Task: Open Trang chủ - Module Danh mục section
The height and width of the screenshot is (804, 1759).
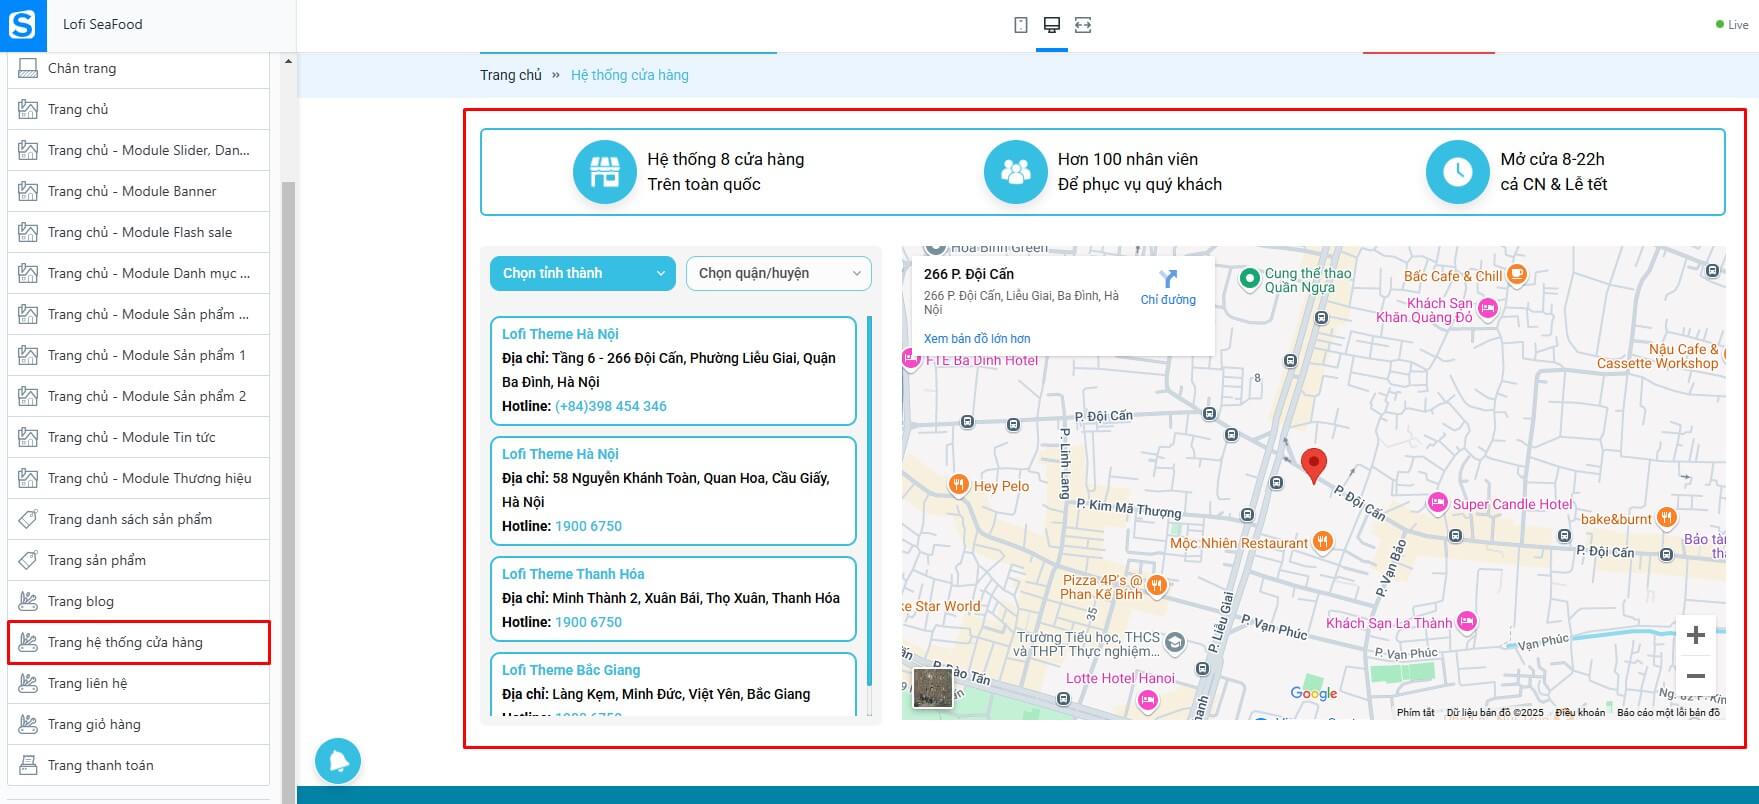Action: pos(139,273)
